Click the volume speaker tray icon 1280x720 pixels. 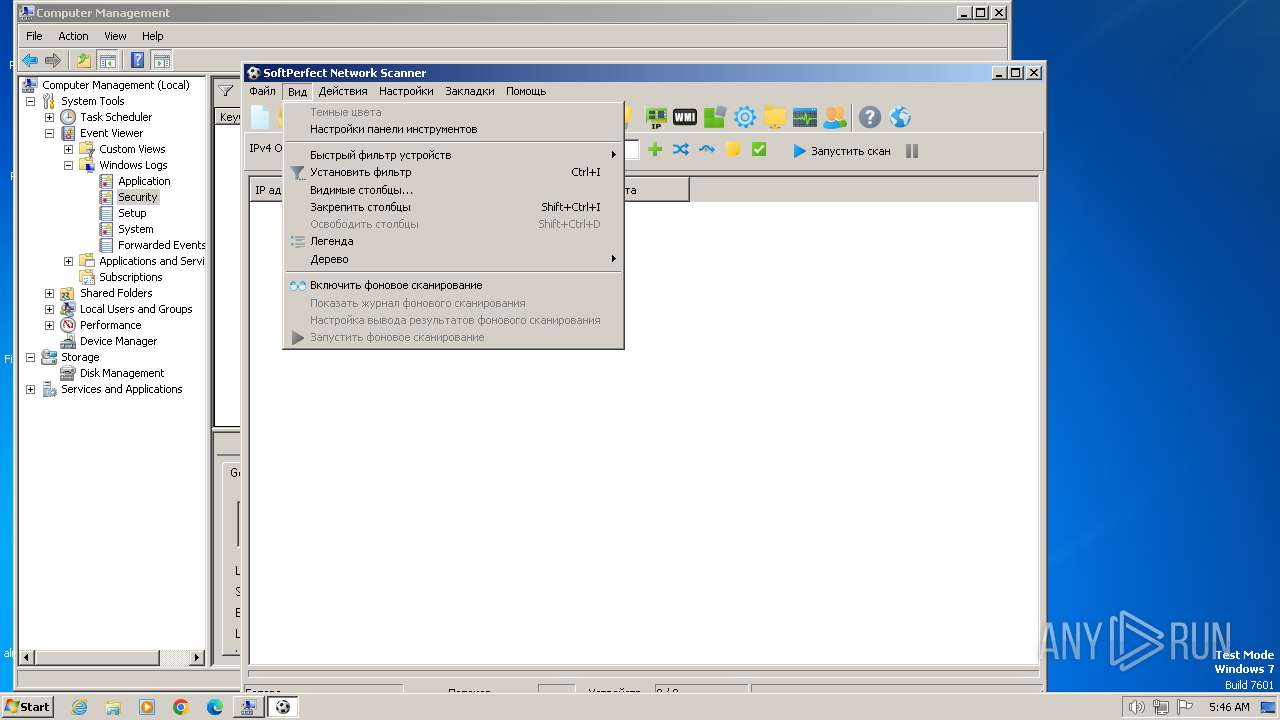[x=1136, y=707]
